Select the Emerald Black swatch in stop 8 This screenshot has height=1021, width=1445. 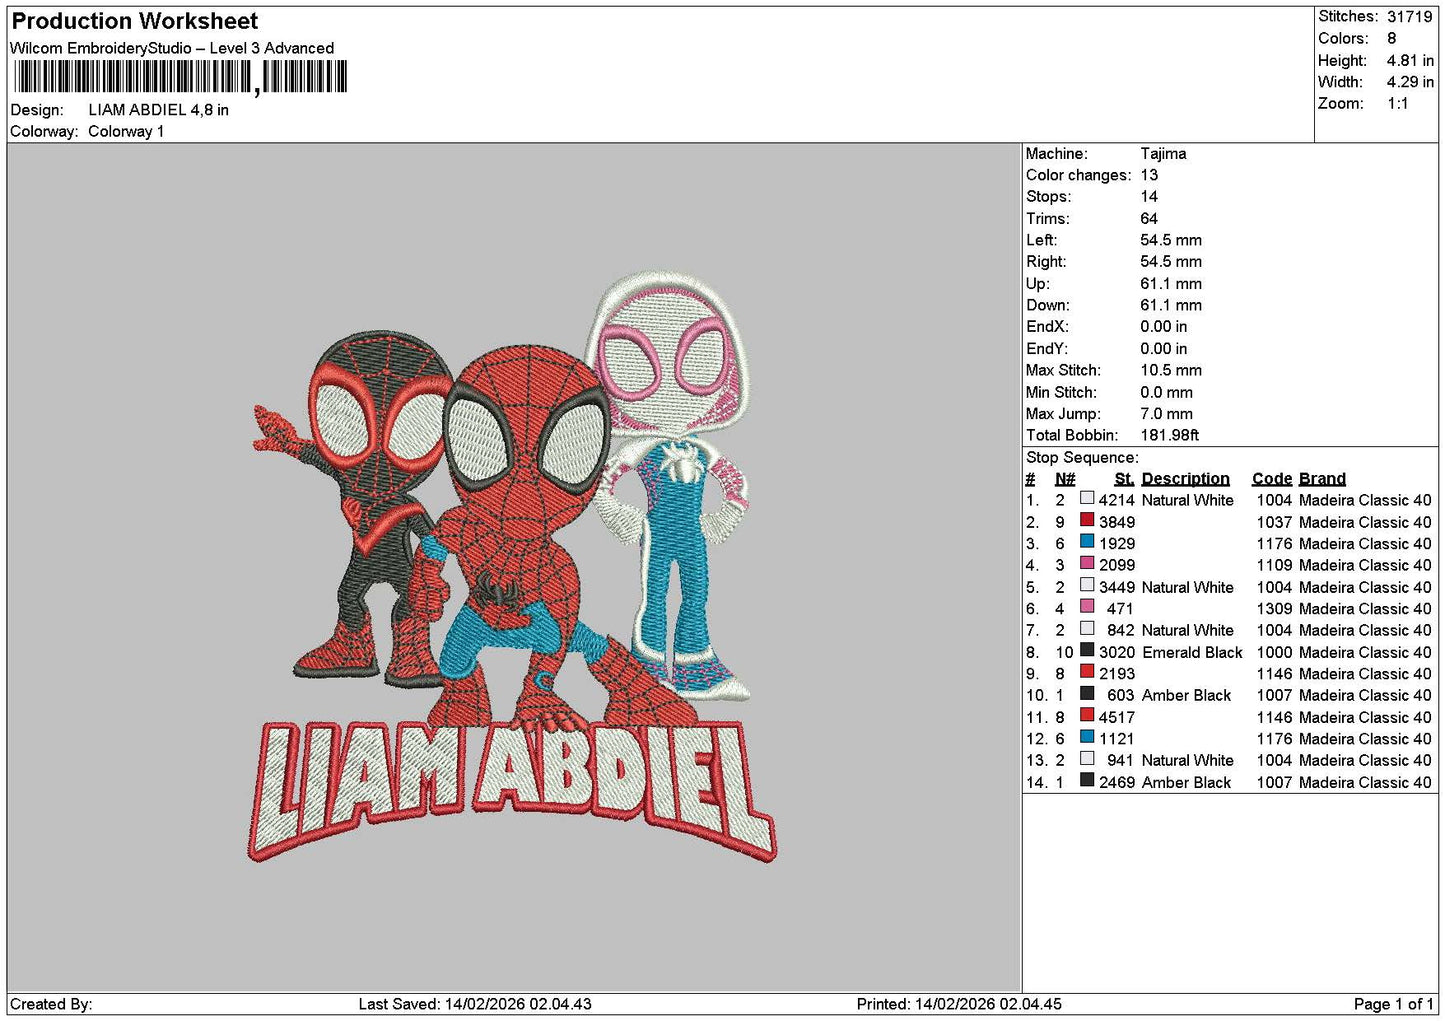1087,650
